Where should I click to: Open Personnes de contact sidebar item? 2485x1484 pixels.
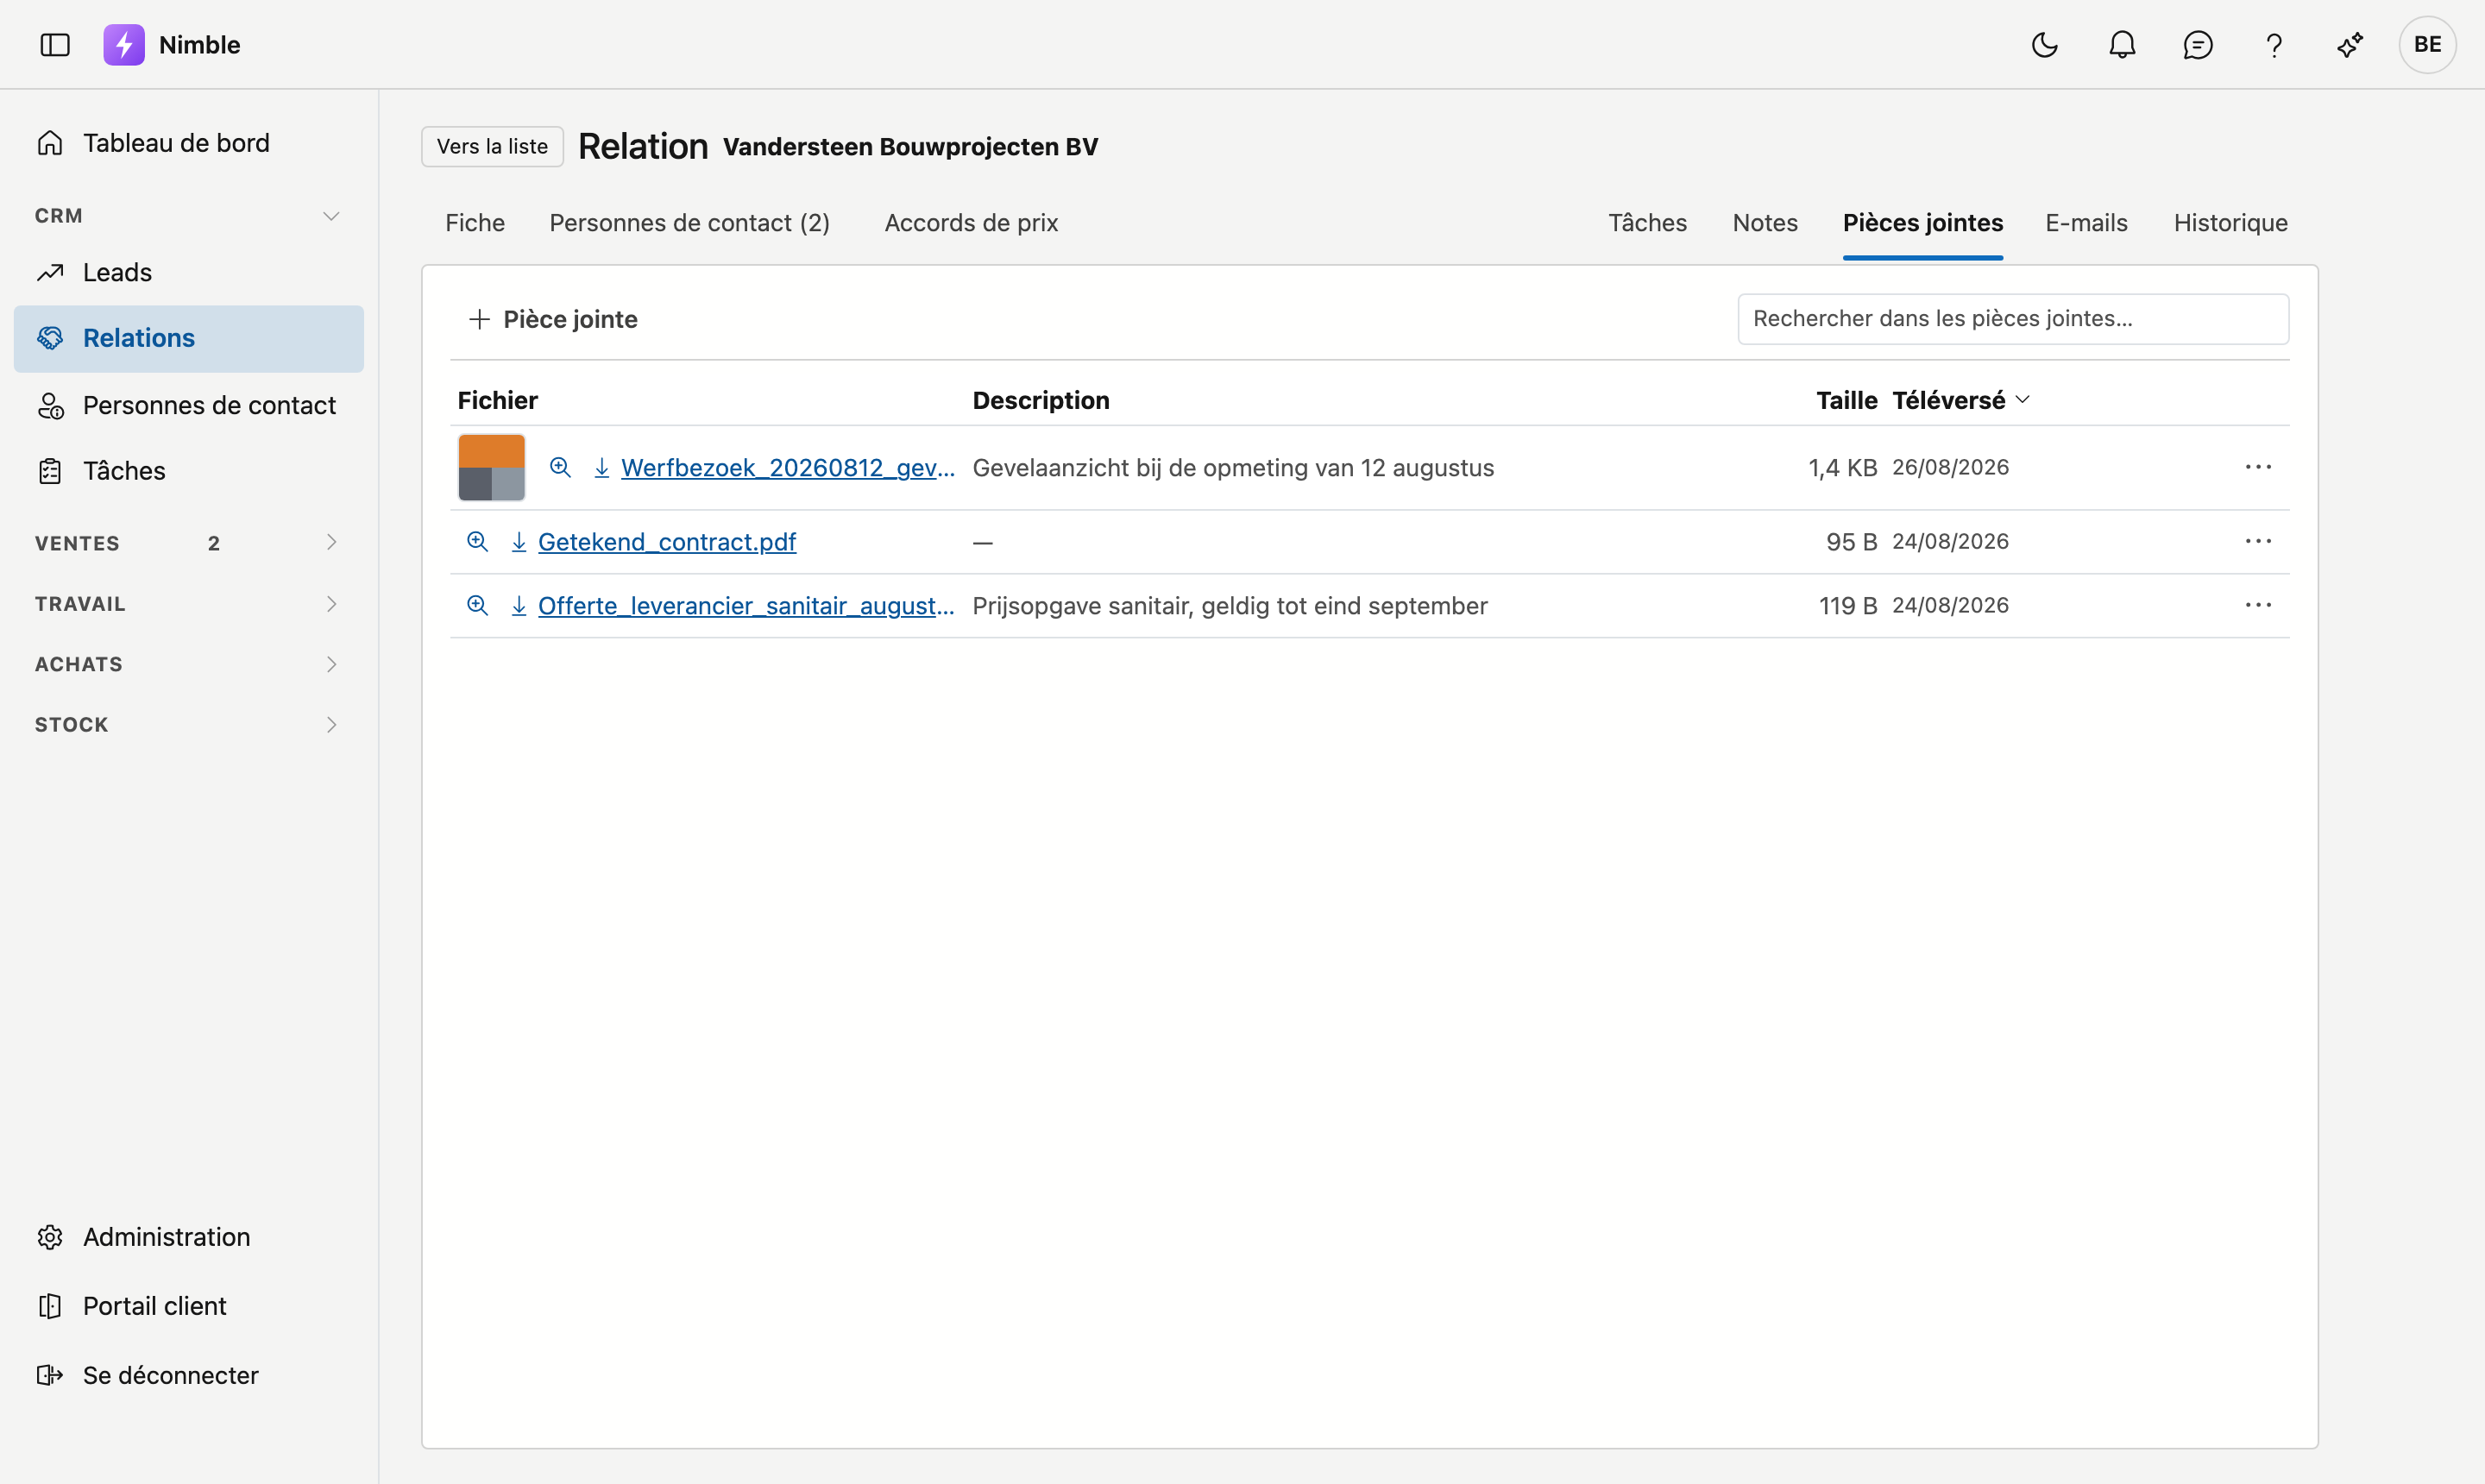pyautogui.click(x=189, y=405)
